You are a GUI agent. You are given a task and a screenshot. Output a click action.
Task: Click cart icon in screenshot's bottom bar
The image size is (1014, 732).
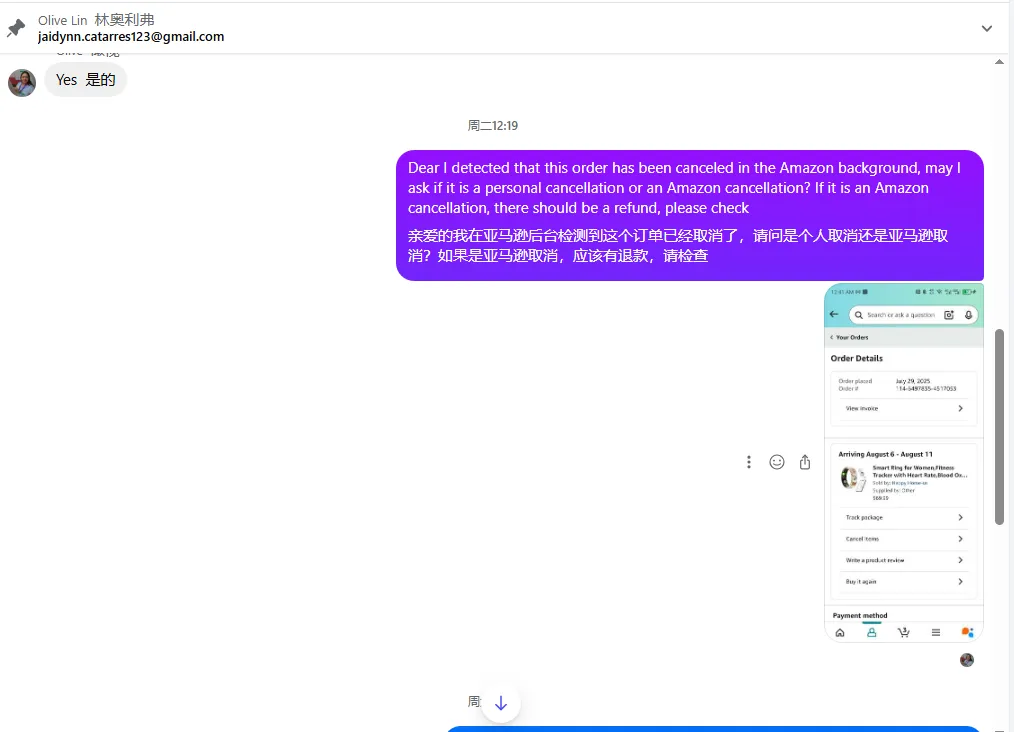903,632
